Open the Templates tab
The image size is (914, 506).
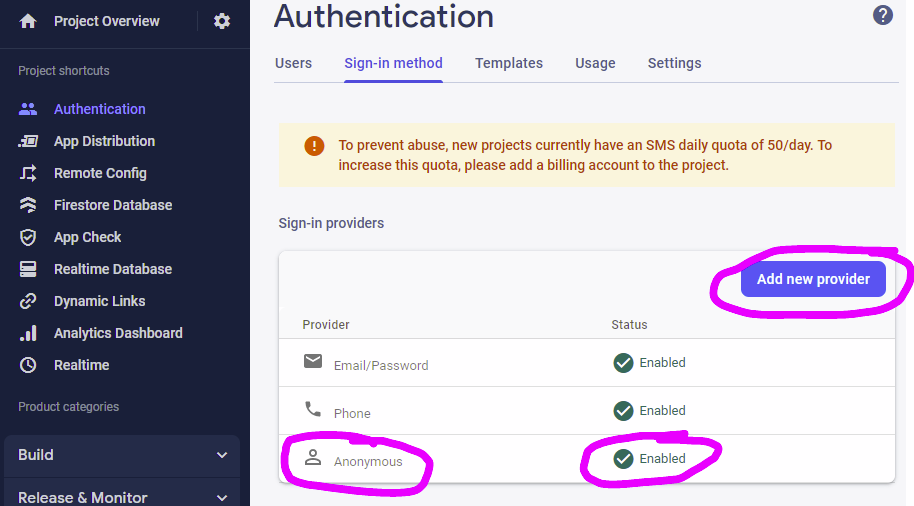509,63
